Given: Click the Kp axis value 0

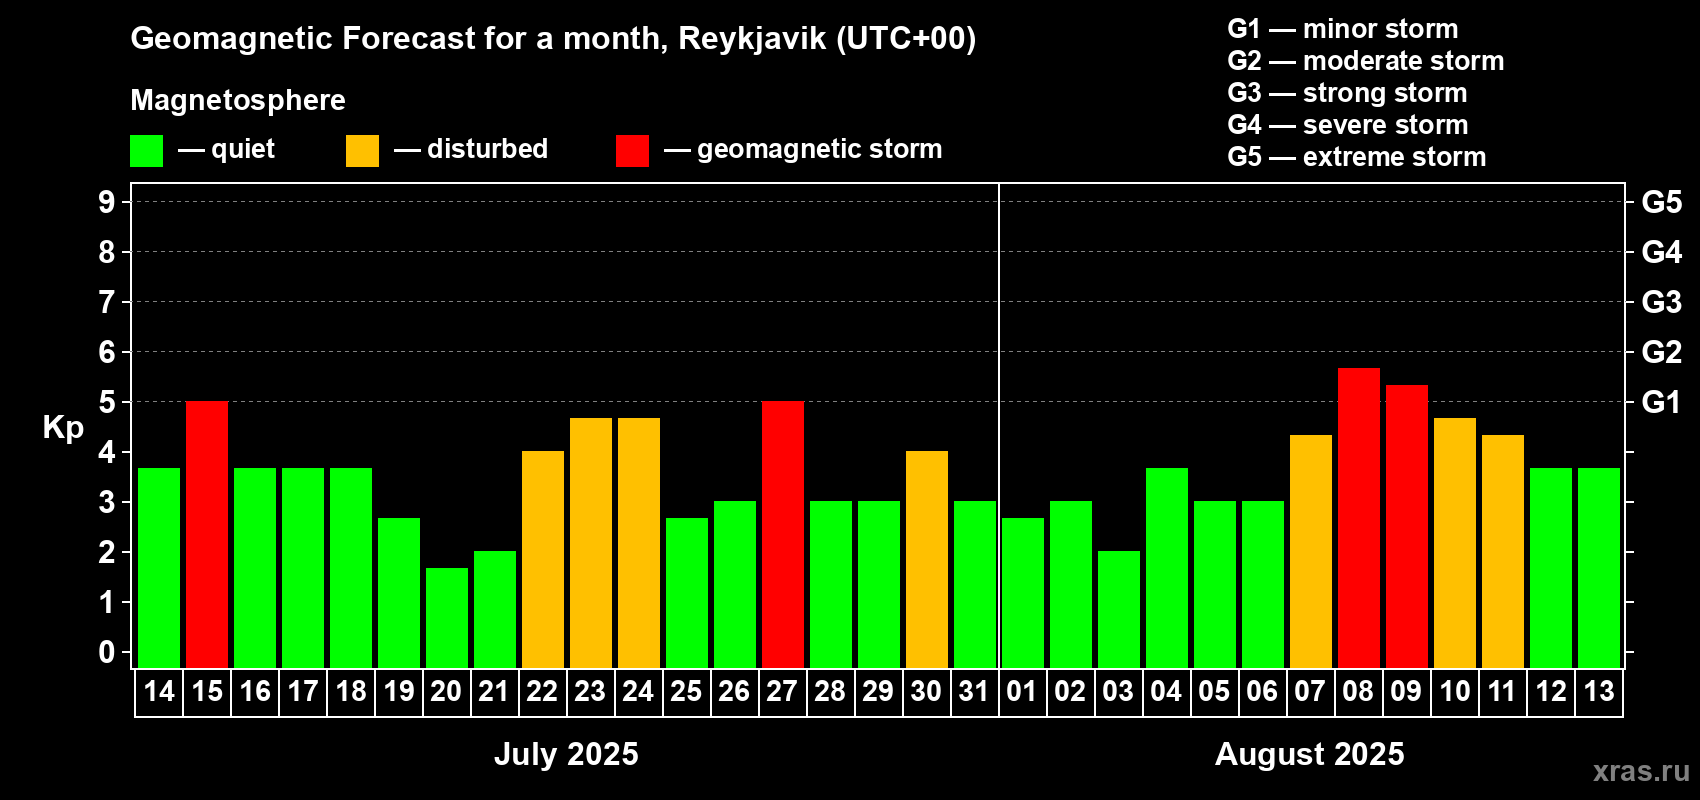Looking at the screenshot, I should point(107,652).
